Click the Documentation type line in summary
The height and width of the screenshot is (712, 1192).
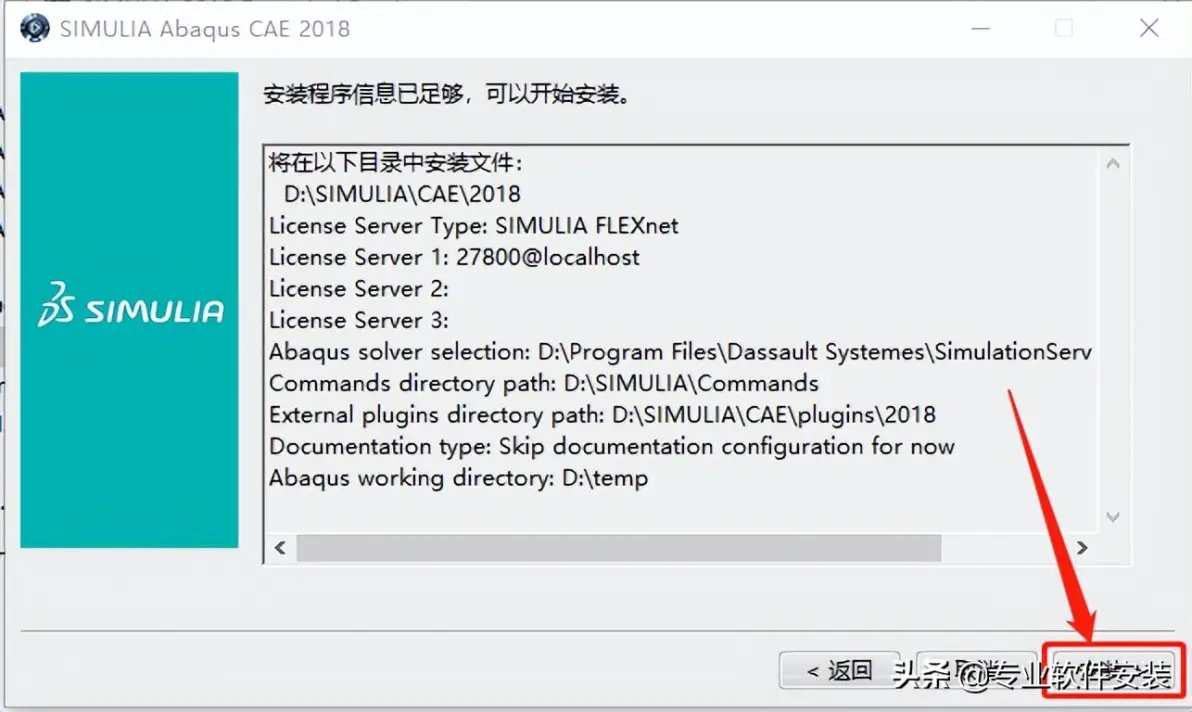click(612, 446)
